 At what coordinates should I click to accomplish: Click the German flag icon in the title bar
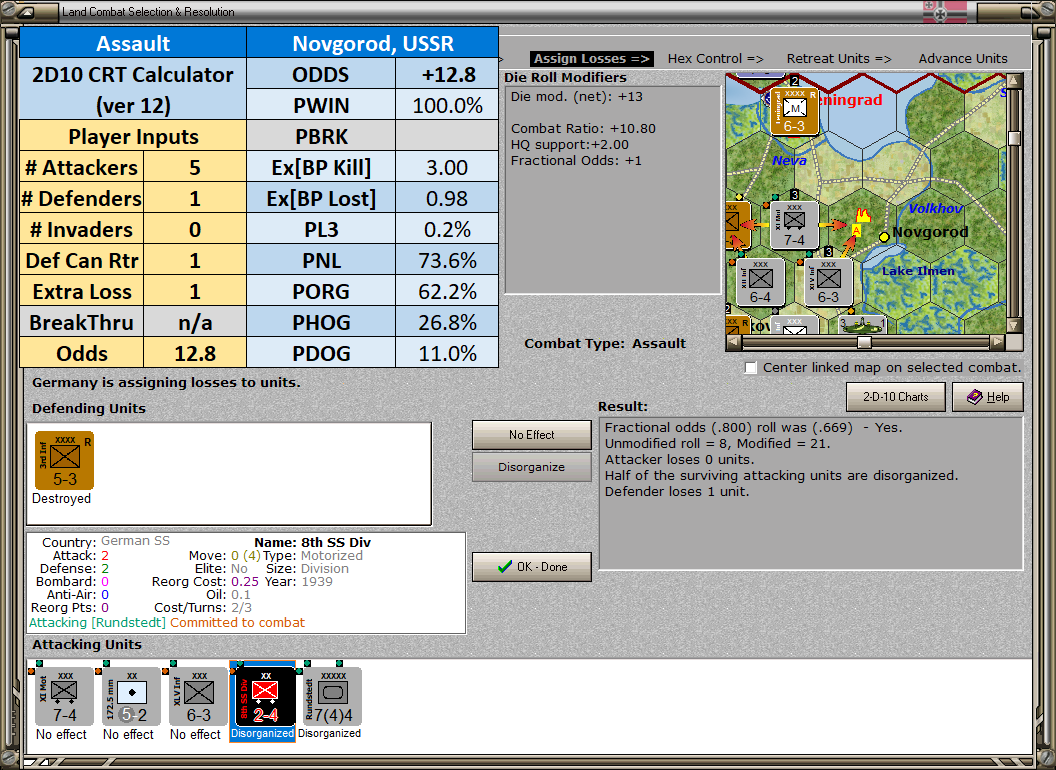(x=944, y=11)
